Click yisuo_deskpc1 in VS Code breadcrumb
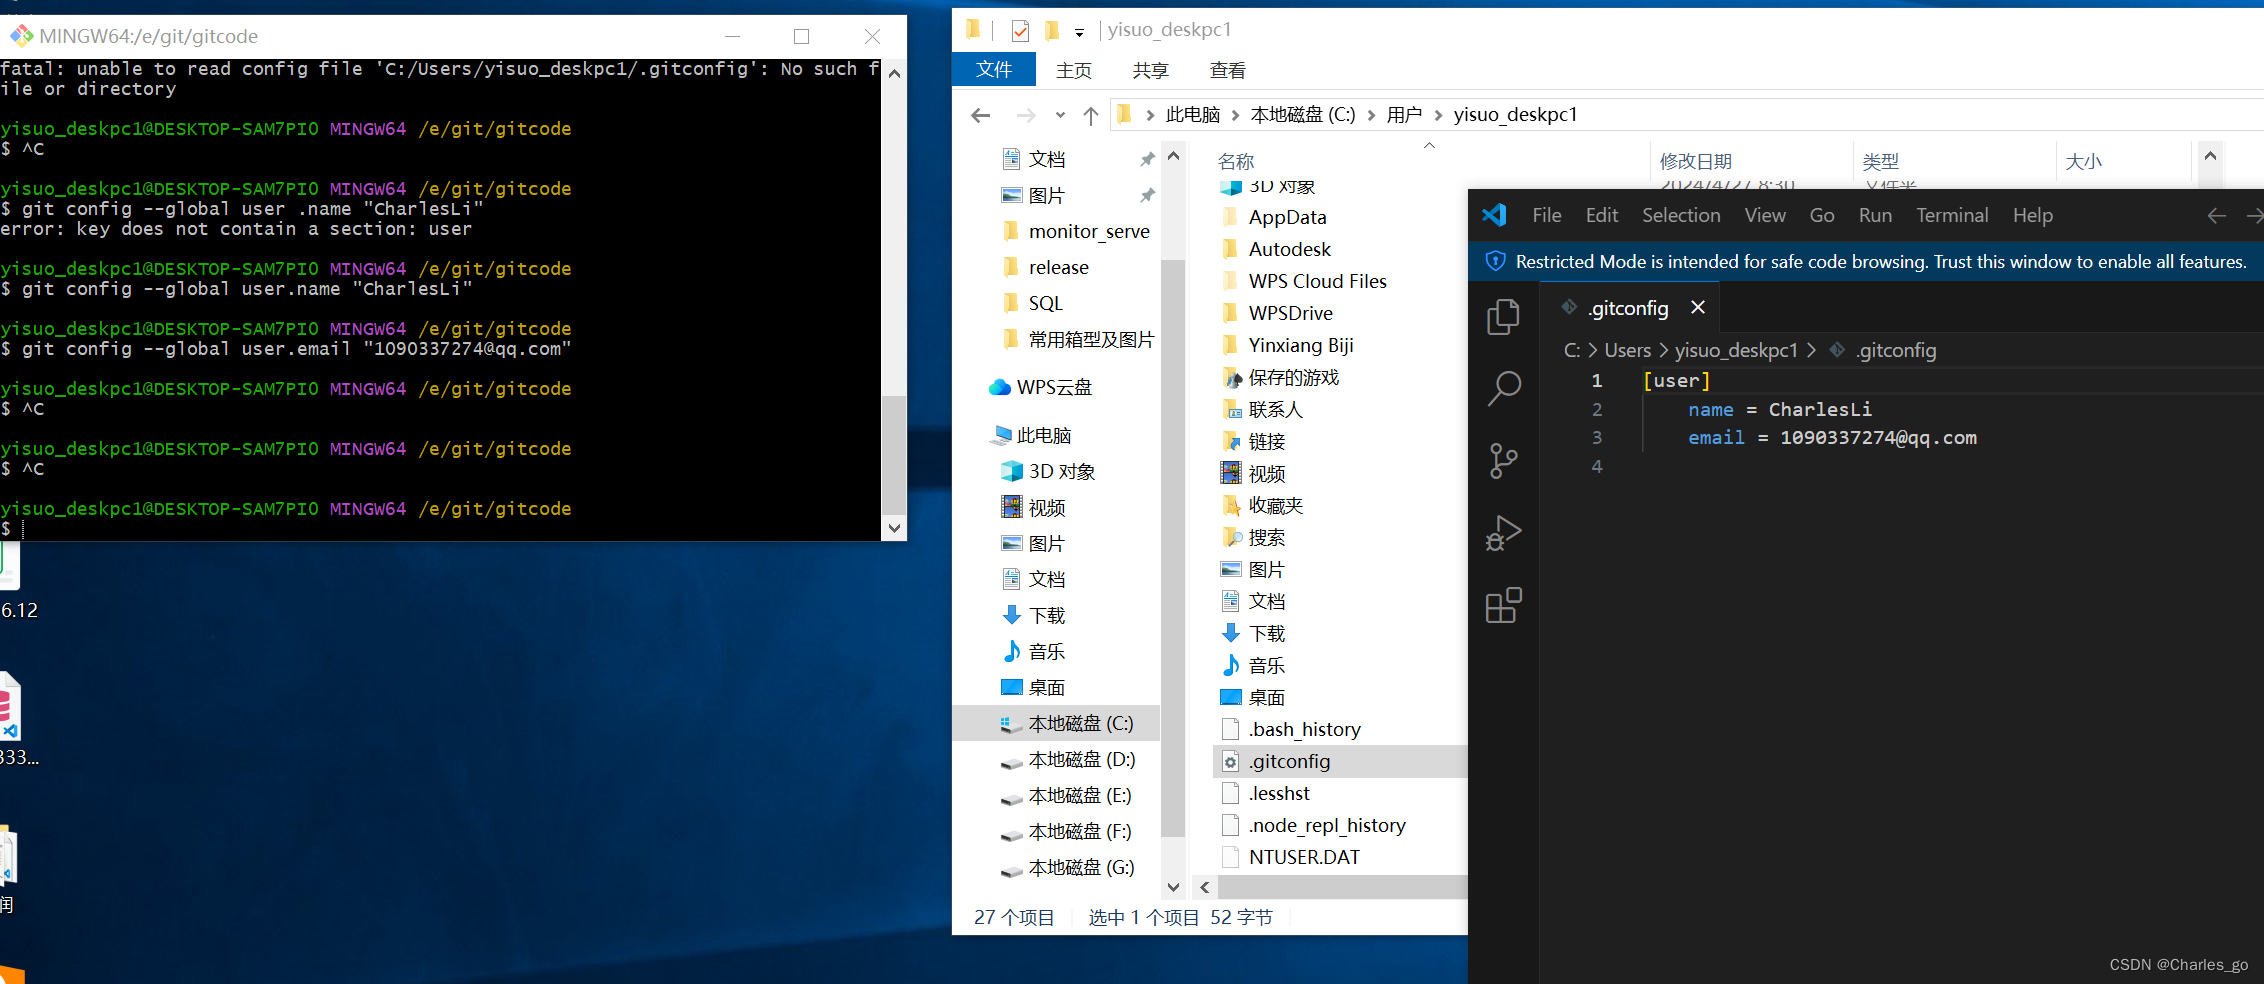Screen dimensions: 2264x984 coord(1736,350)
